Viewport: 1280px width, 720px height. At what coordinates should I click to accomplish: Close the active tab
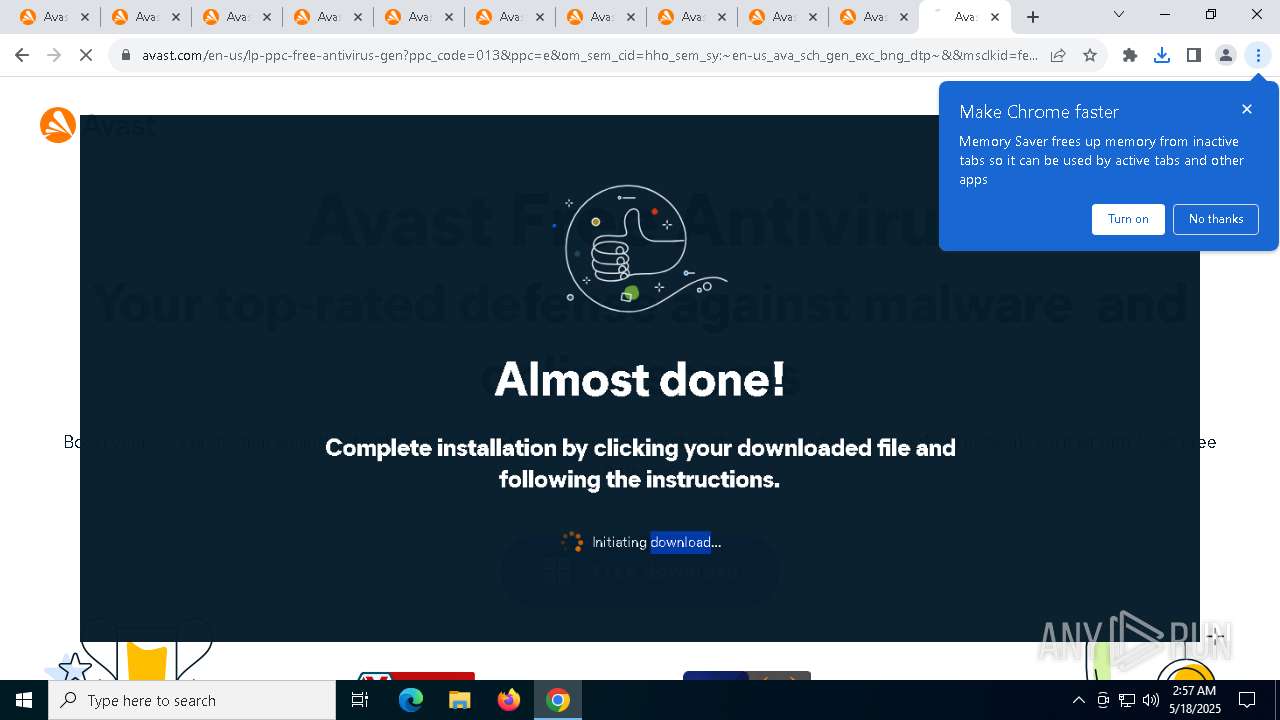[x=995, y=17]
